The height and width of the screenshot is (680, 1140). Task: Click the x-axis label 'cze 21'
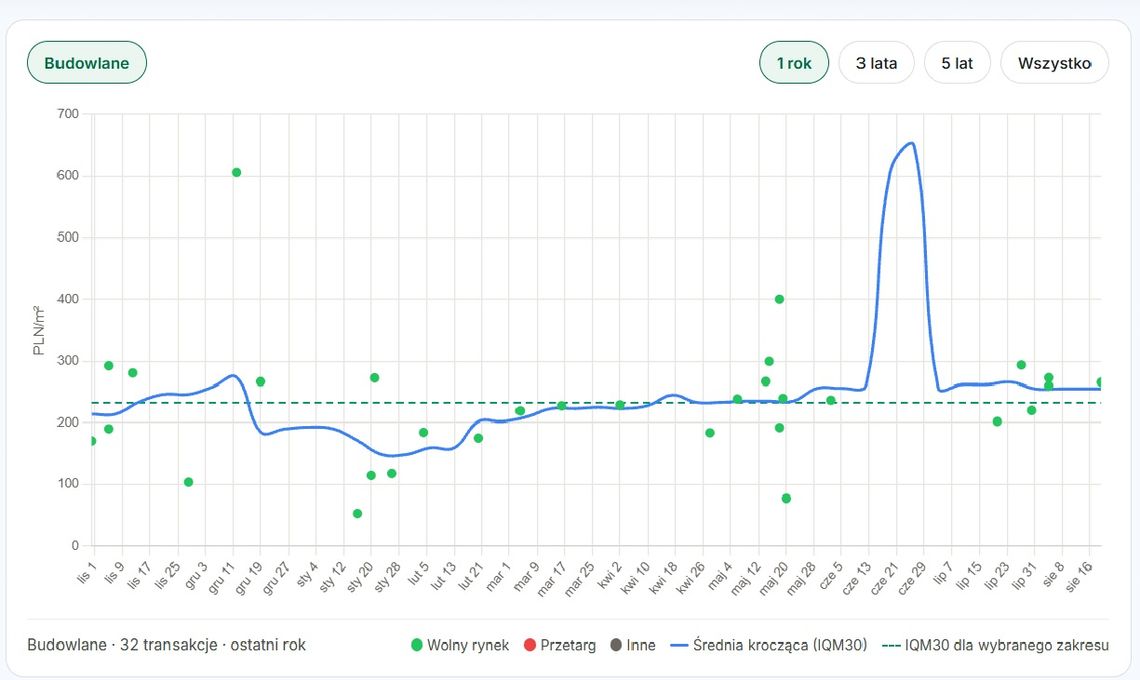(x=883, y=578)
